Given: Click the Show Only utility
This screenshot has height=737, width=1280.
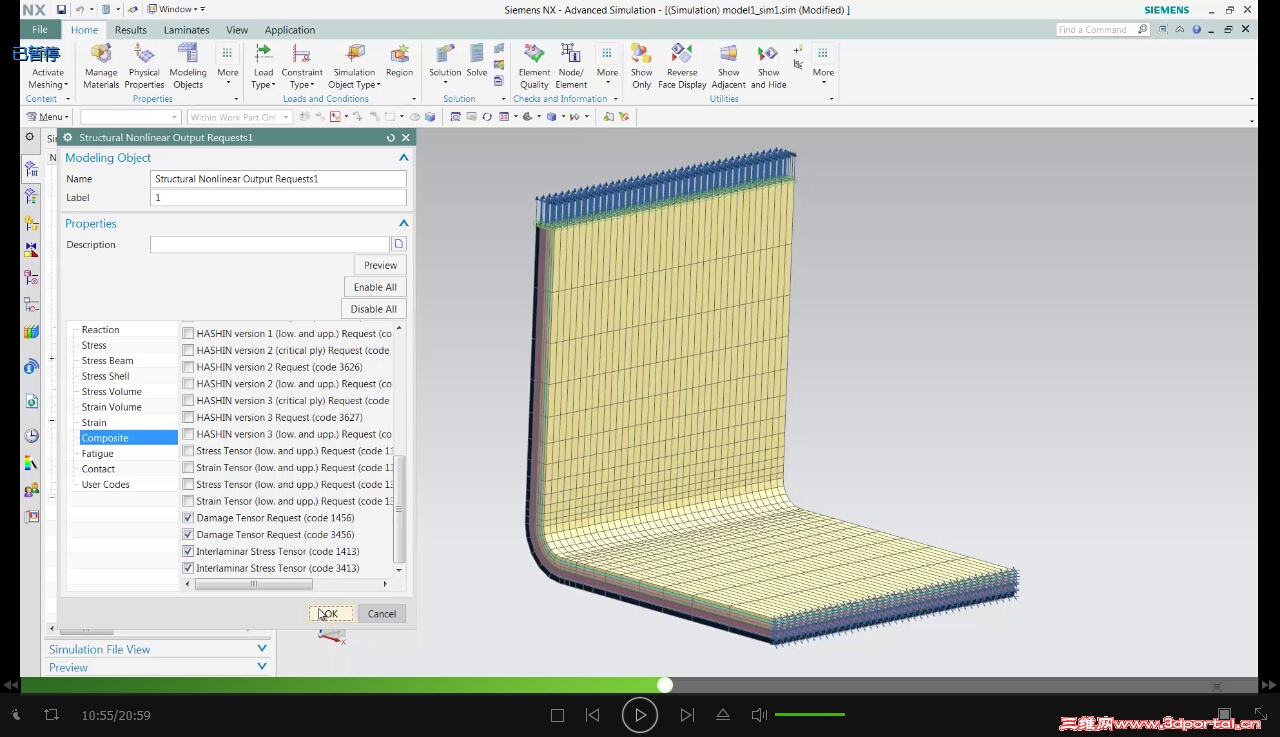Looking at the screenshot, I should coord(641,66).
